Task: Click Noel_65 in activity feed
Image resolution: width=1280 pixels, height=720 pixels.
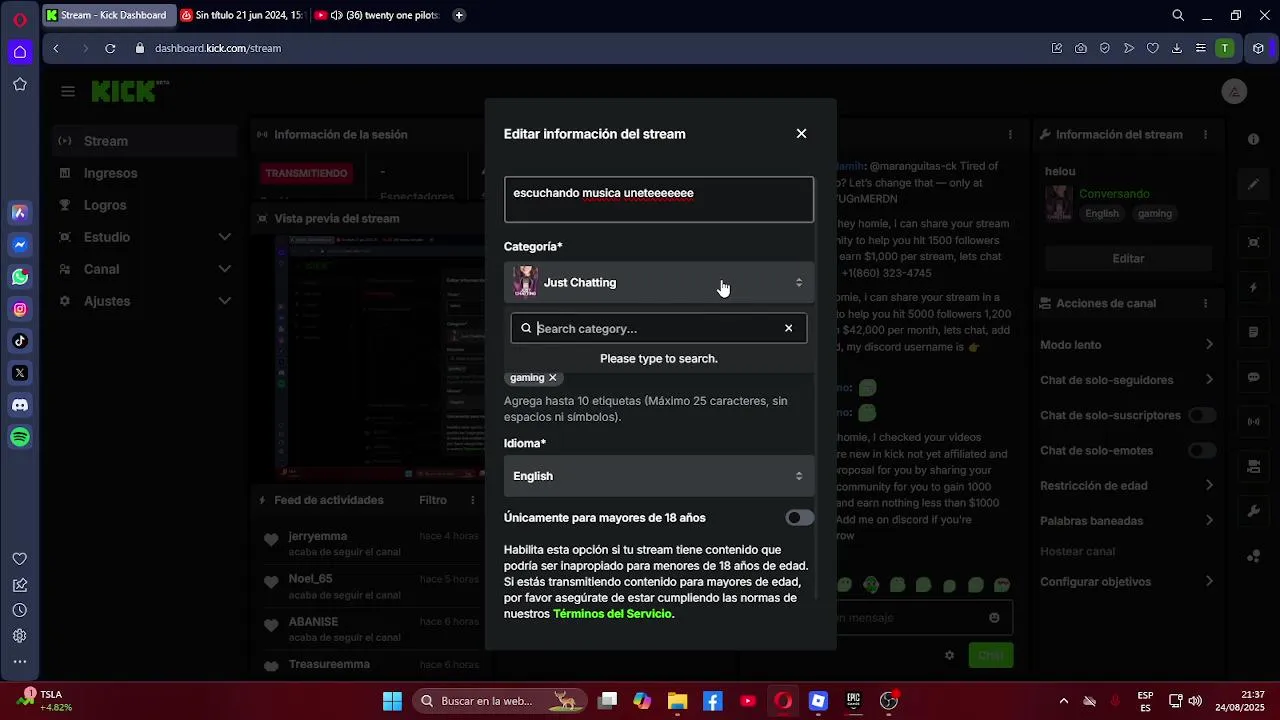Action: [310, 579]
